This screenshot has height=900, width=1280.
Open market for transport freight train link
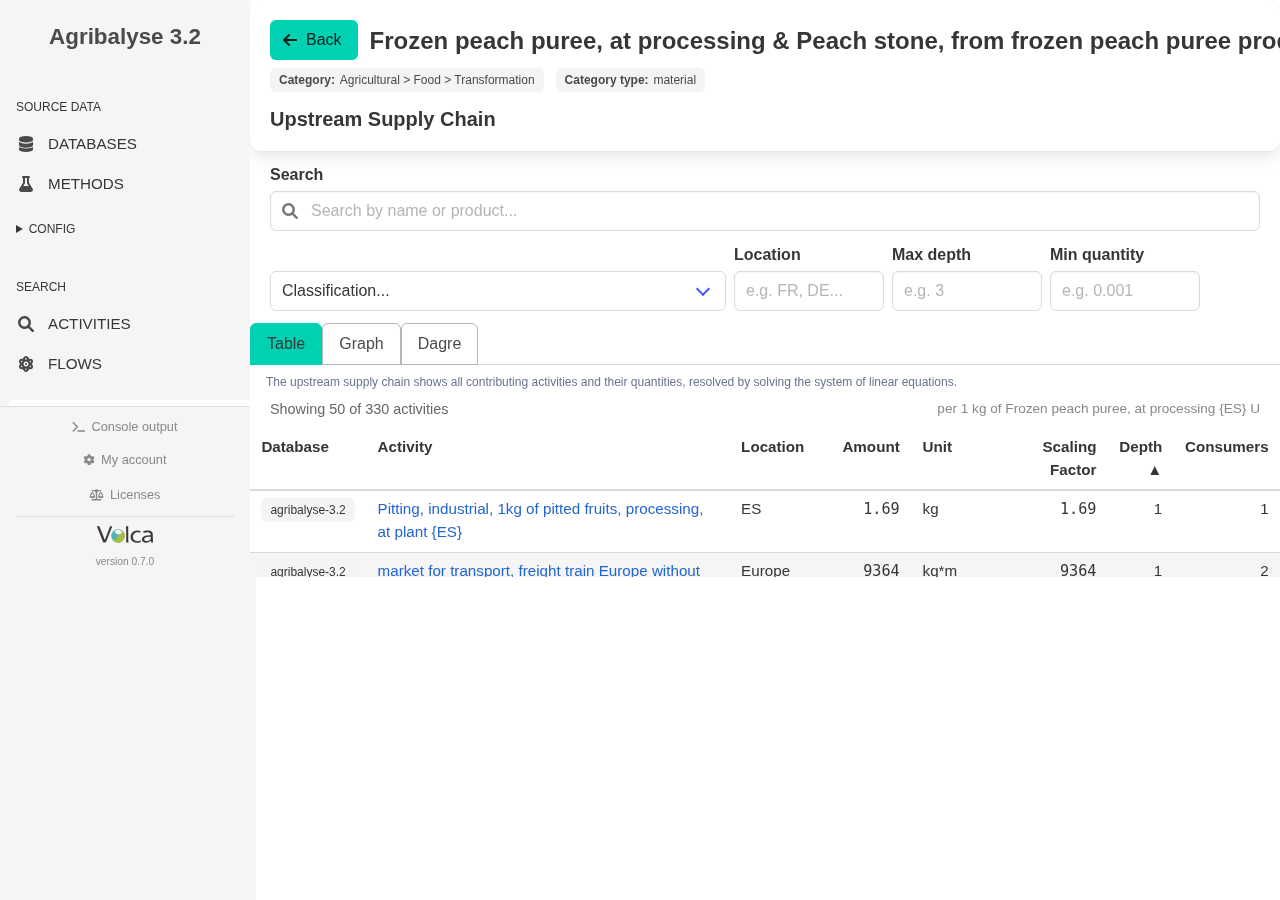(539, 571)
